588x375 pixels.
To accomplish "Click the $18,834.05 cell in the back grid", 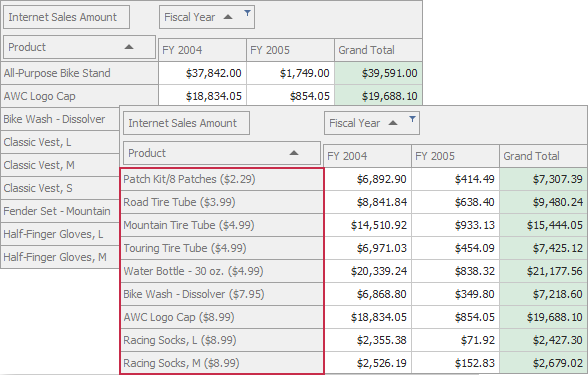I will [202, 96].
